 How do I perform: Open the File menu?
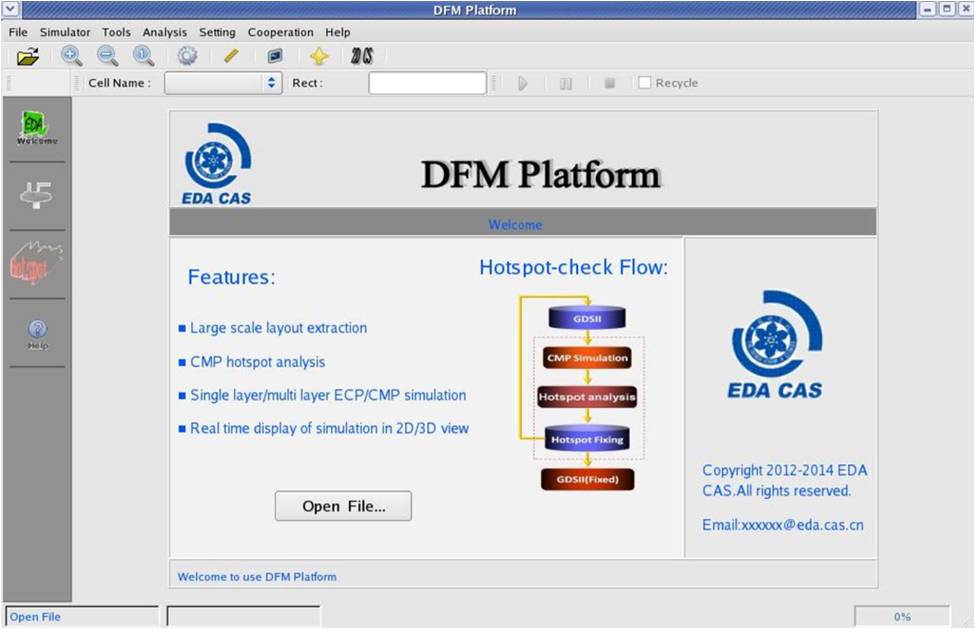[x=18, y=32]
